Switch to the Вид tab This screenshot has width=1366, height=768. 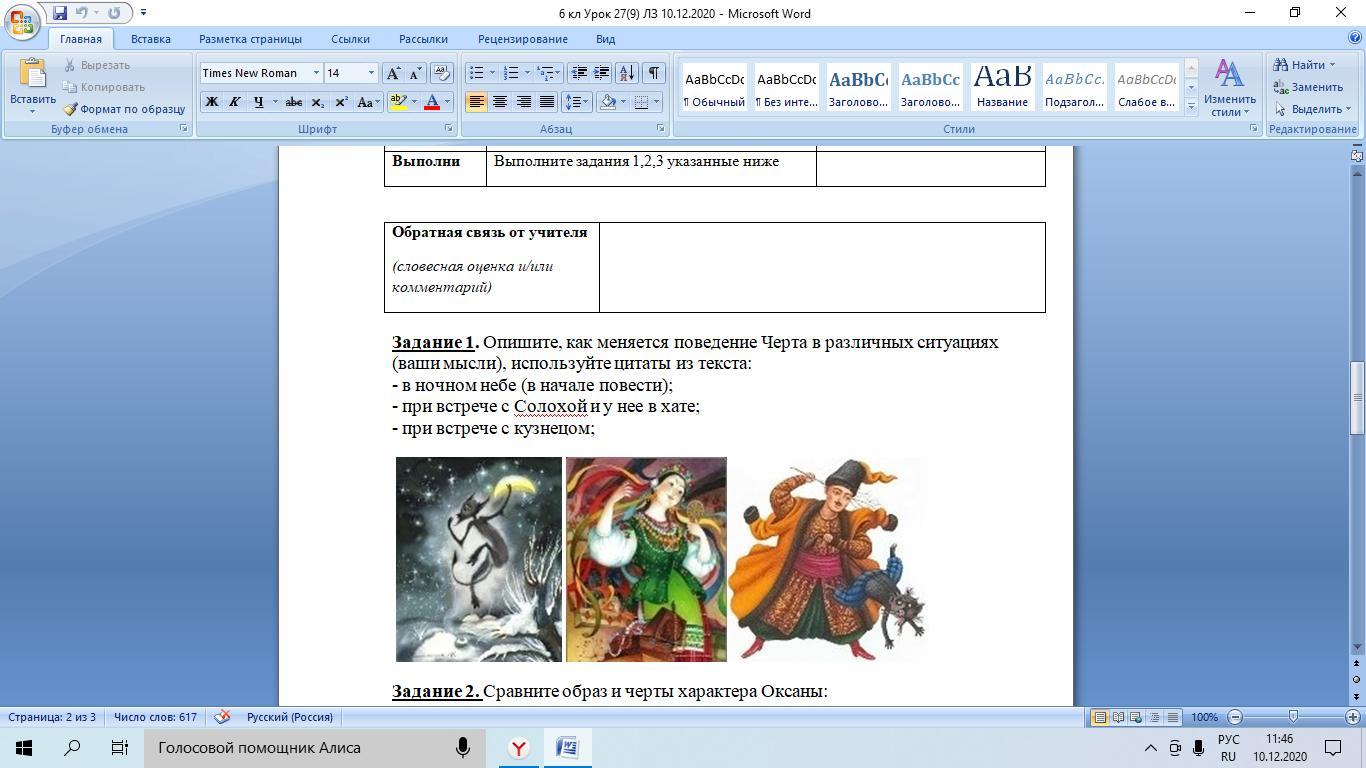pyautogui.click(x=605, y=39)
